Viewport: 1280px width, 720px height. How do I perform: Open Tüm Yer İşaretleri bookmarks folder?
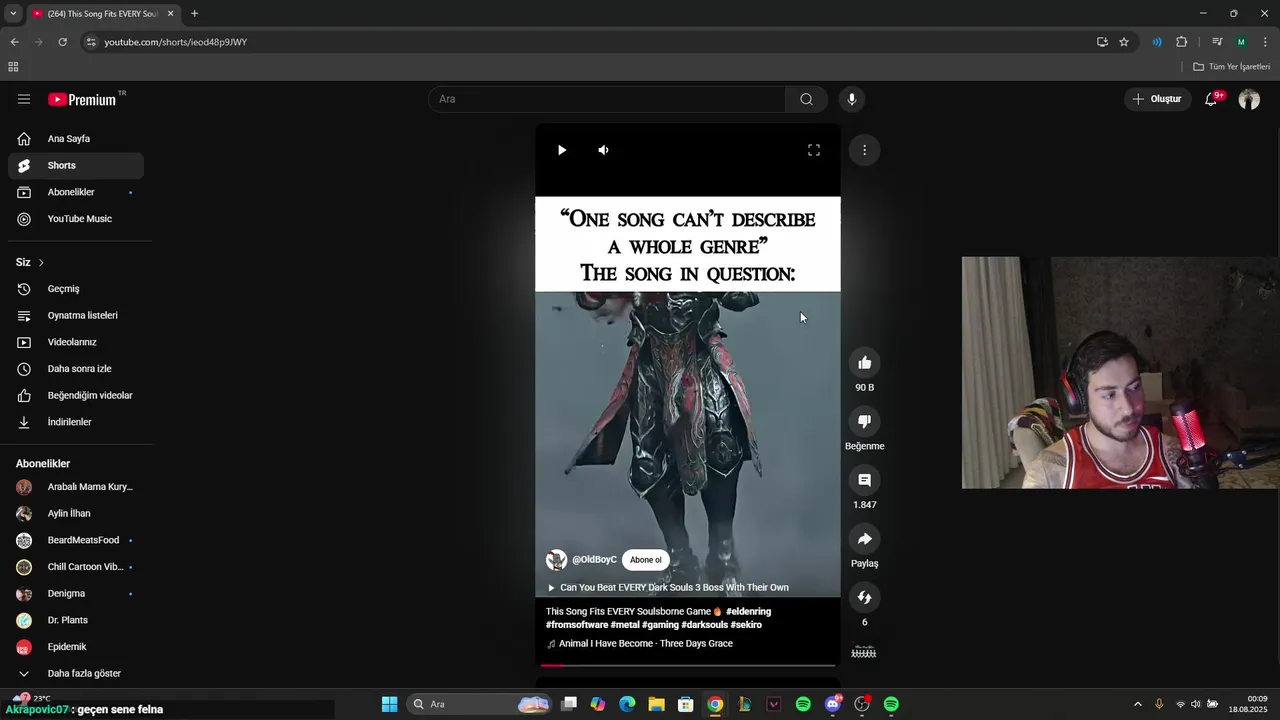pos(1231,67)
